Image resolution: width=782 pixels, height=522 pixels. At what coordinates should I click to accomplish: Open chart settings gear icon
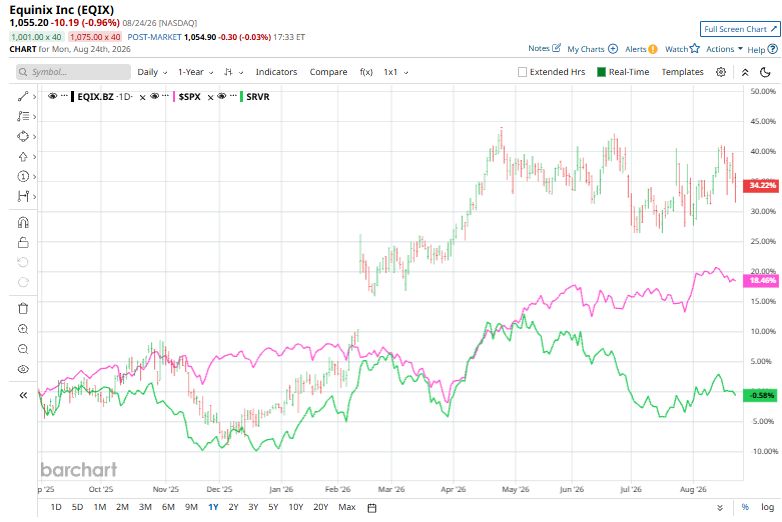721,72
